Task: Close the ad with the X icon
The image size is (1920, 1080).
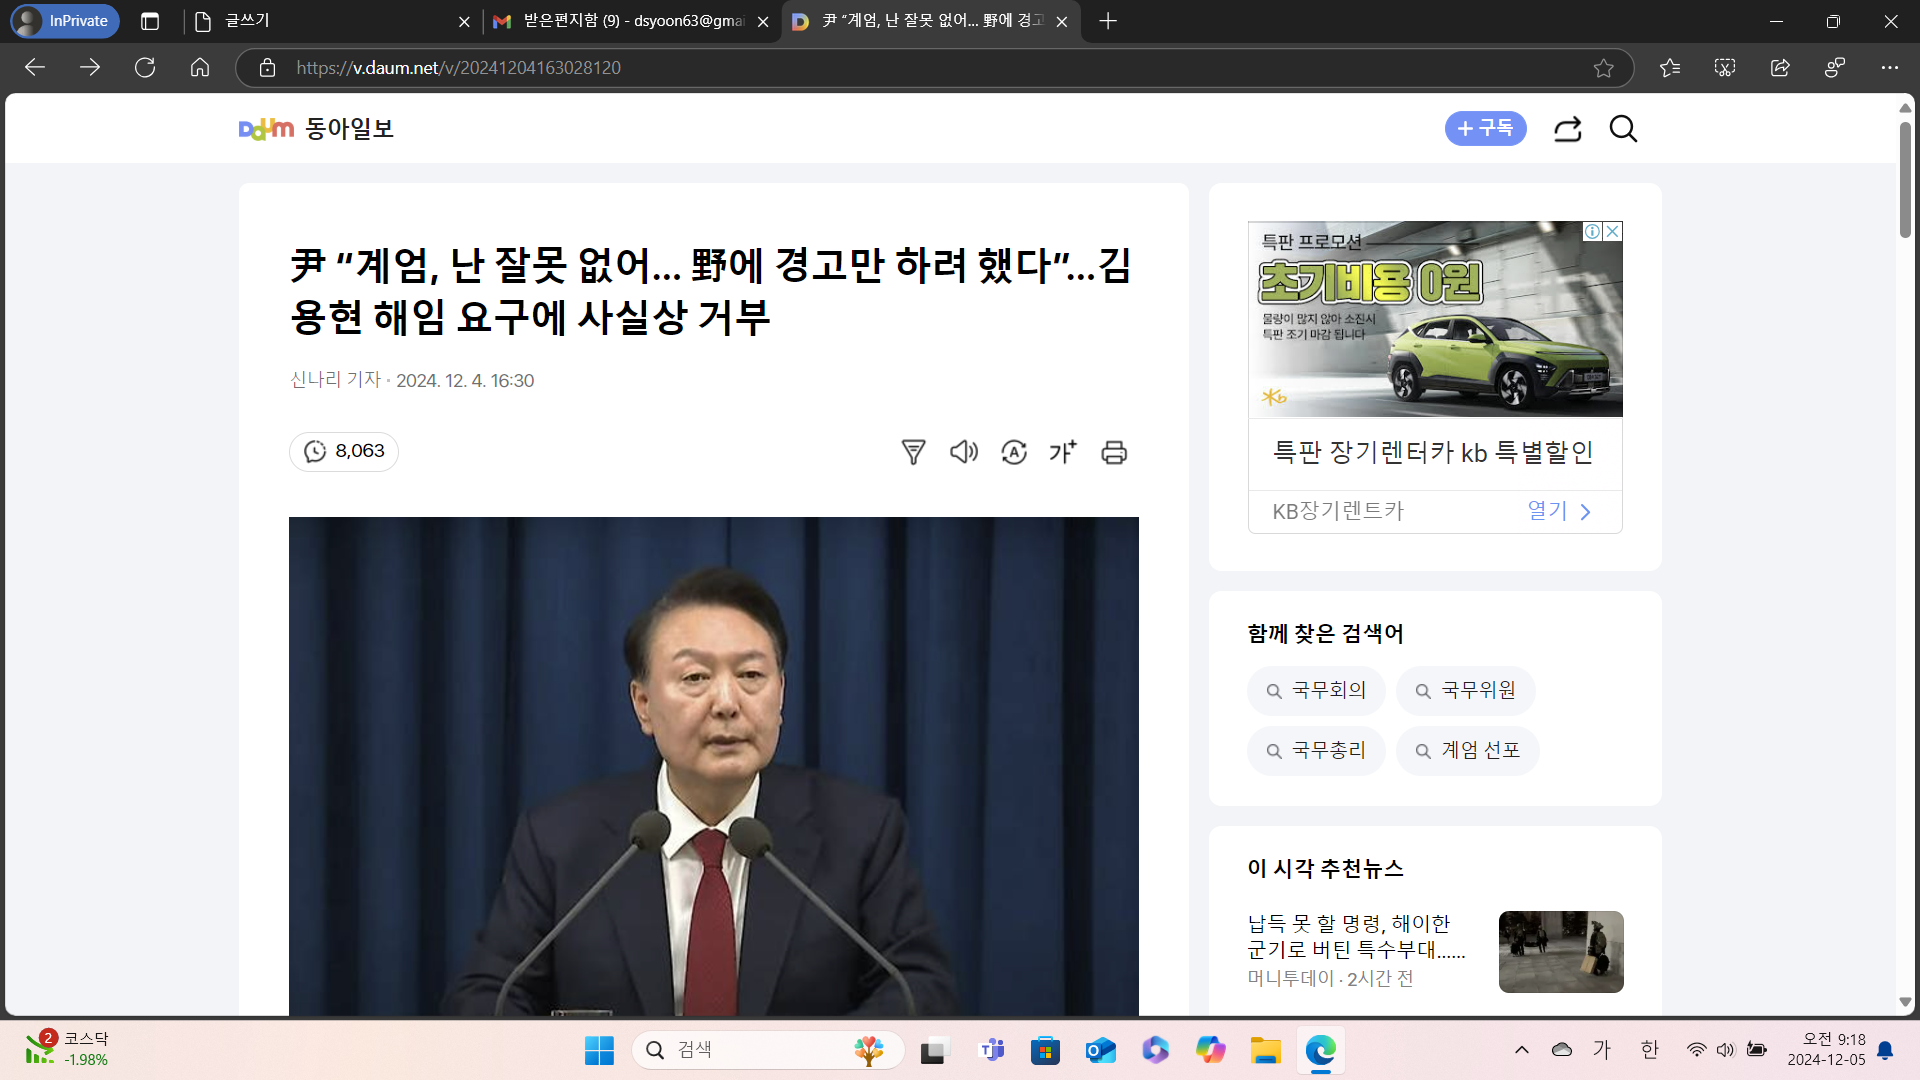Action: point(1612,231)
